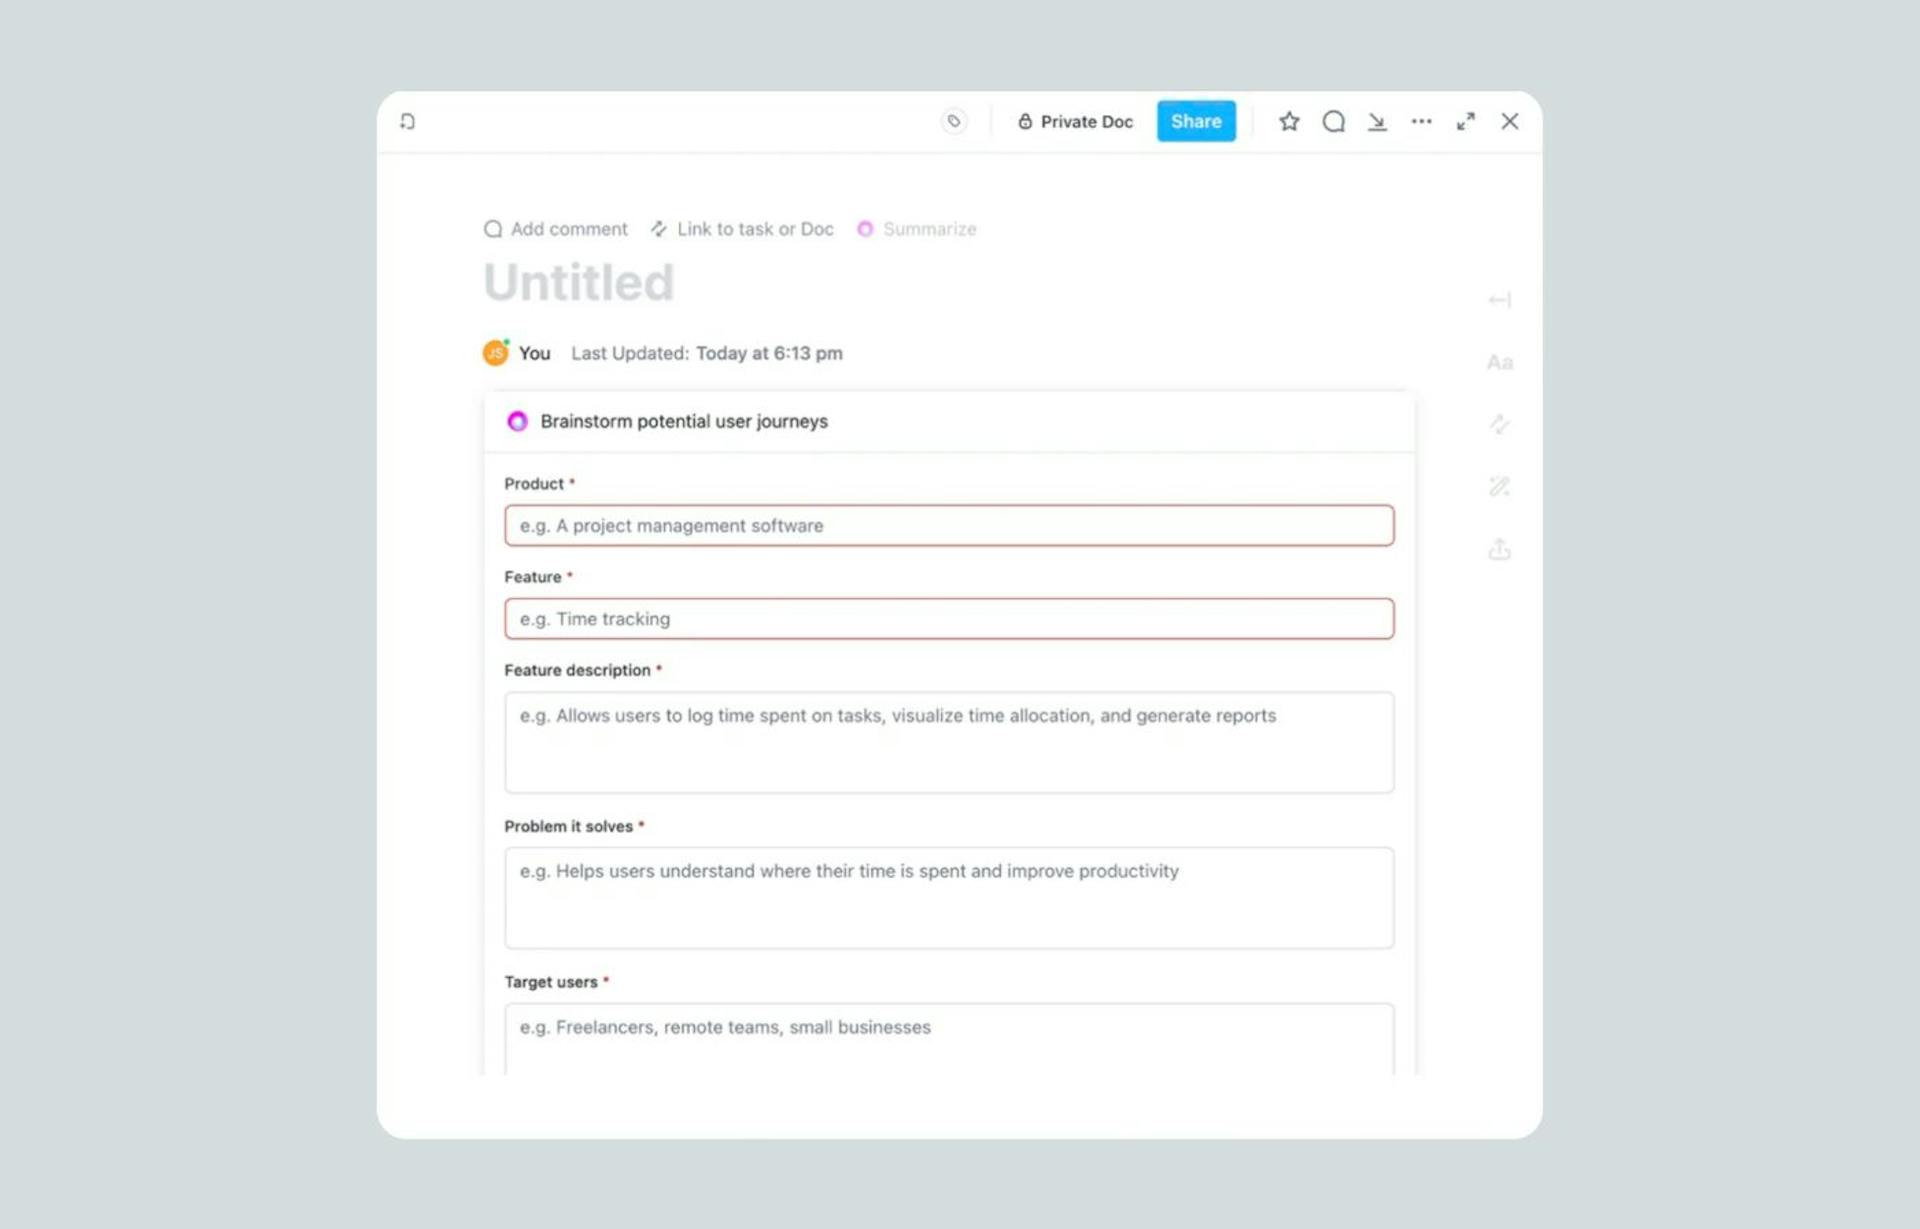The height and width of the screenshot is (1229, 1920).
Task: Click the share/export upload icon in sidebar
Action: click(x=1499, y=549)
